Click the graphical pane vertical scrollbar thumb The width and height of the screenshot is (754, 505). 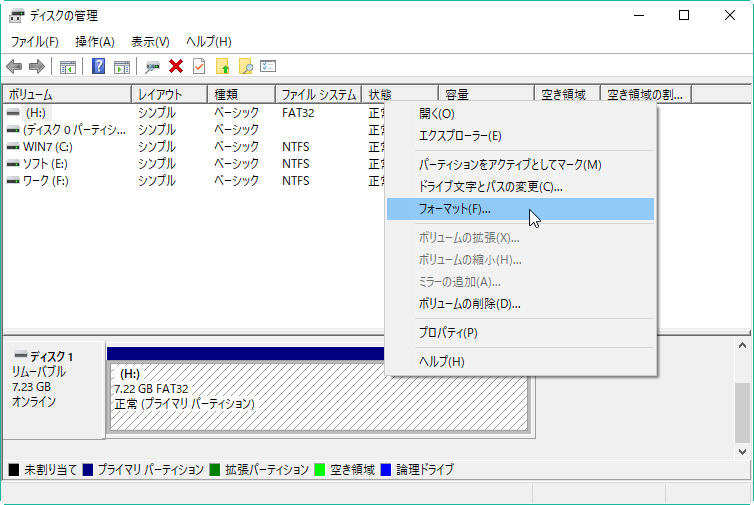742,413
